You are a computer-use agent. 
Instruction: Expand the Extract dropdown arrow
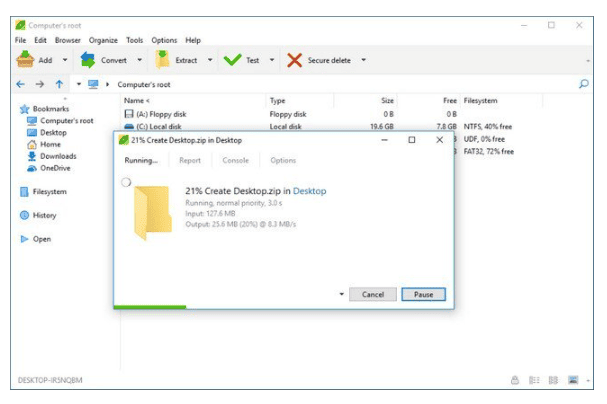210,60
